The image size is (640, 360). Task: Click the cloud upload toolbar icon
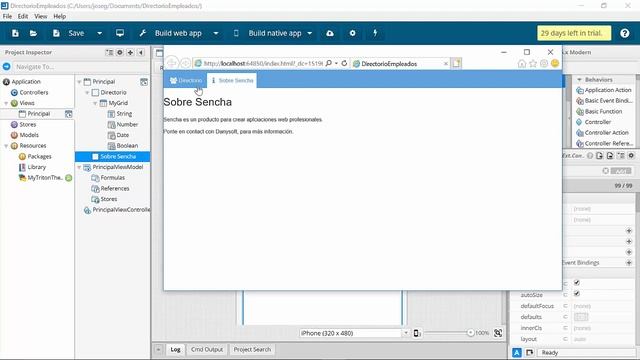pos(330,33)
